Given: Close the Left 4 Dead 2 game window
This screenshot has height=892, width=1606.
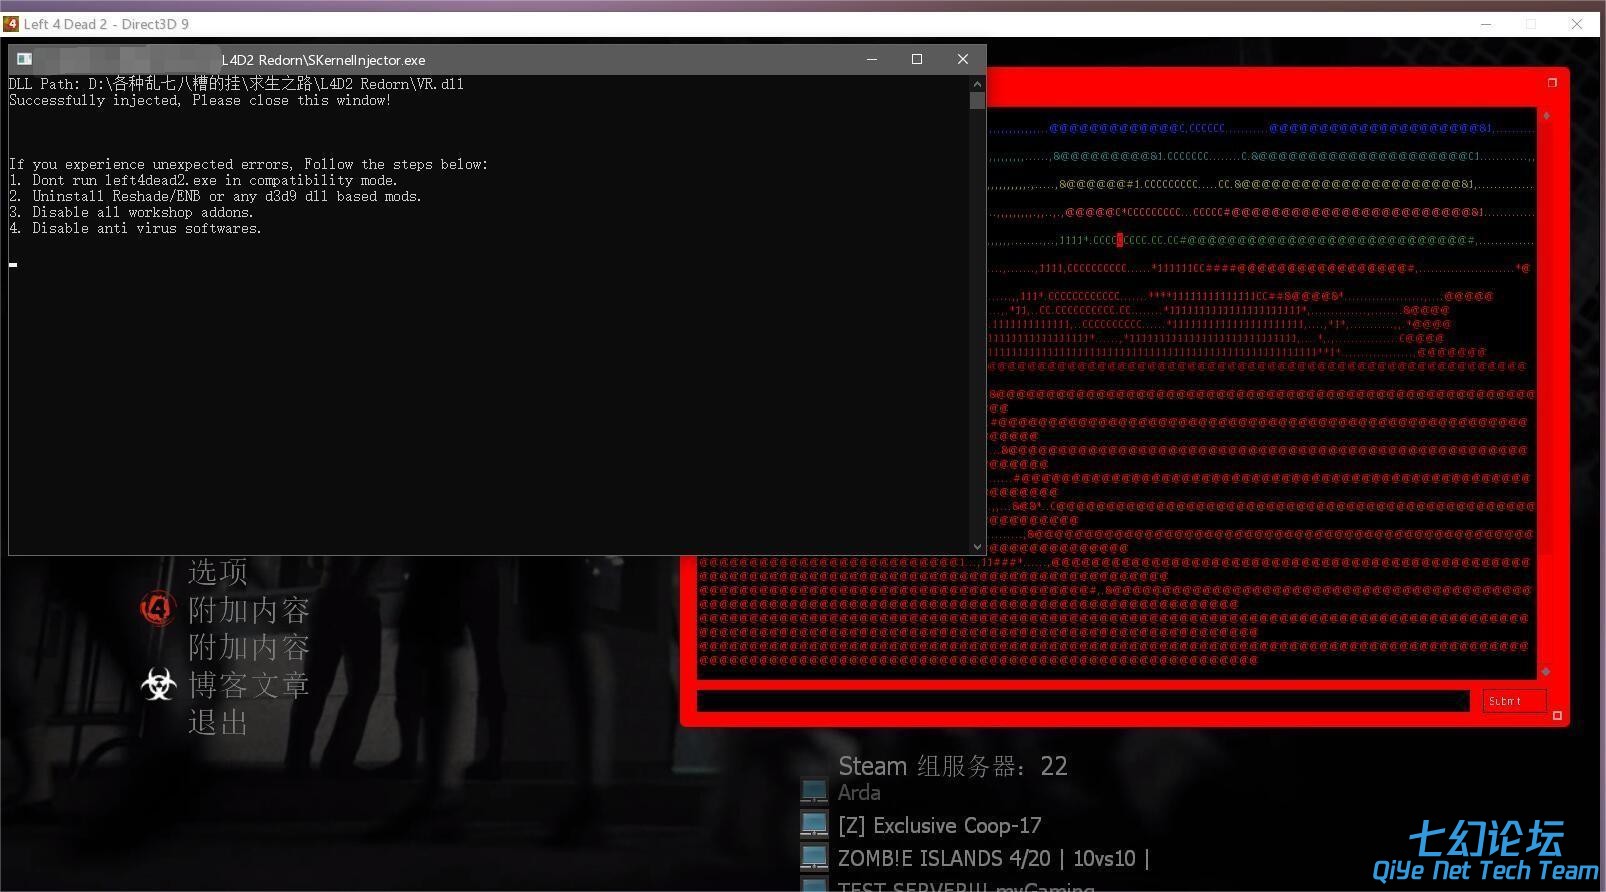Looking at the screenshot, I should tap(1577, 24).
